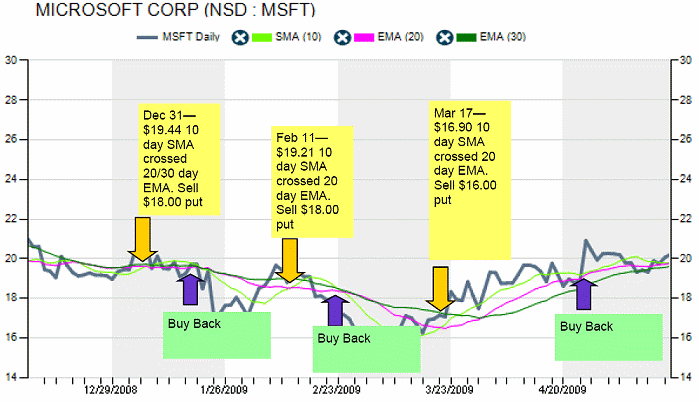Click the MICROSOFT CORP (NSD : MSFT) title

tap(176, 10)
